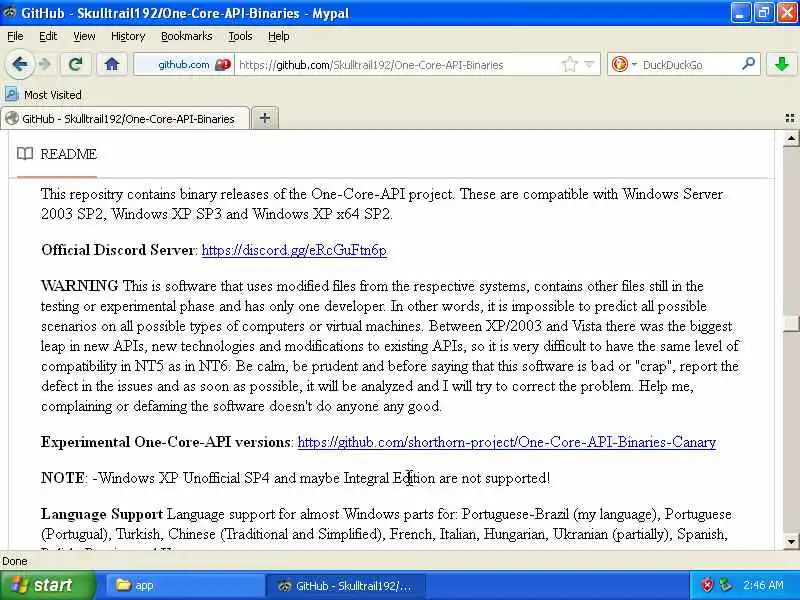The width and height of the screenshot is (800, 600).
Task: Click the 'Experimental One-Core-API versions' text
Action: 166,442
